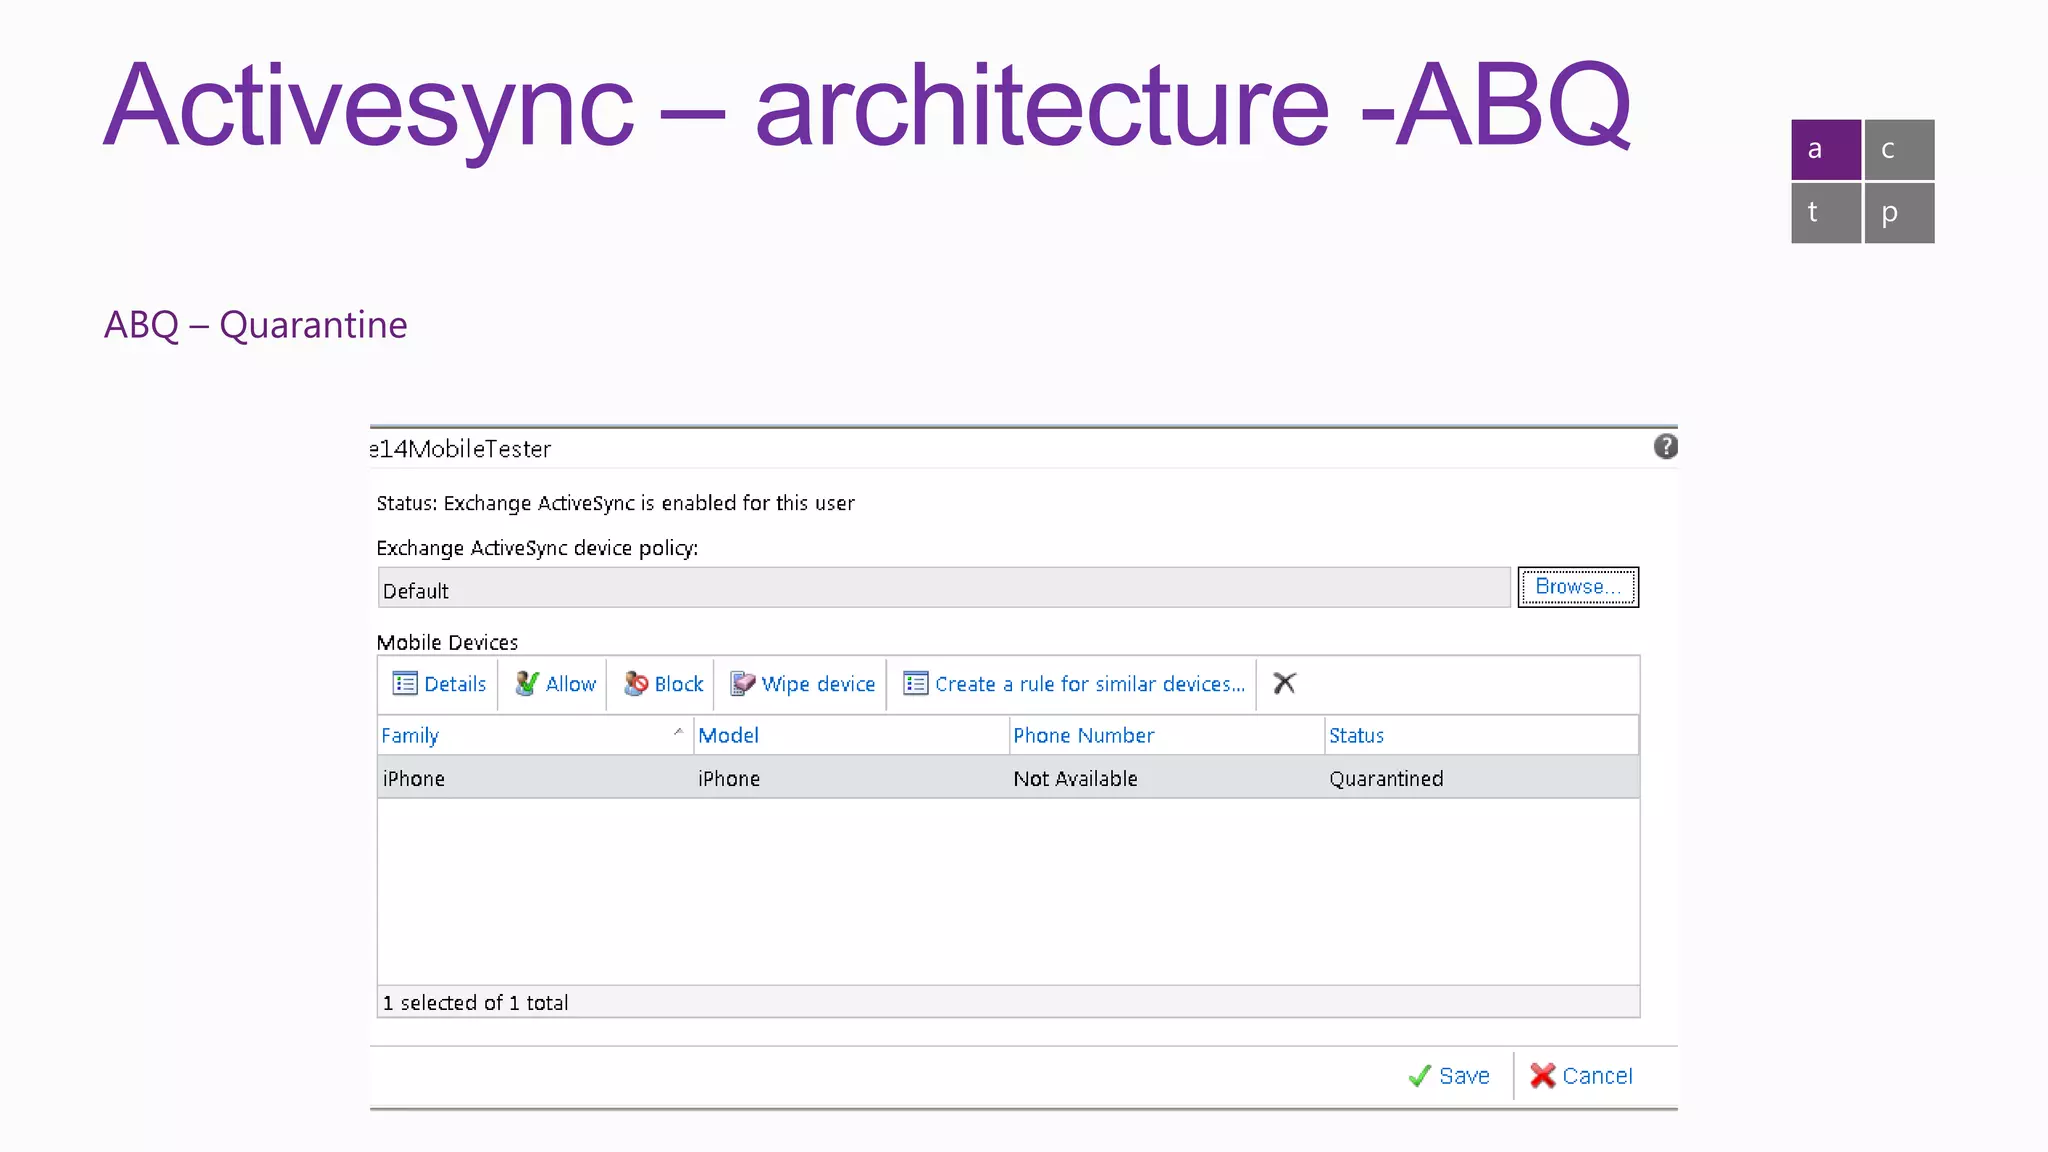Click the Family column sort arrow

pos(678,731)
